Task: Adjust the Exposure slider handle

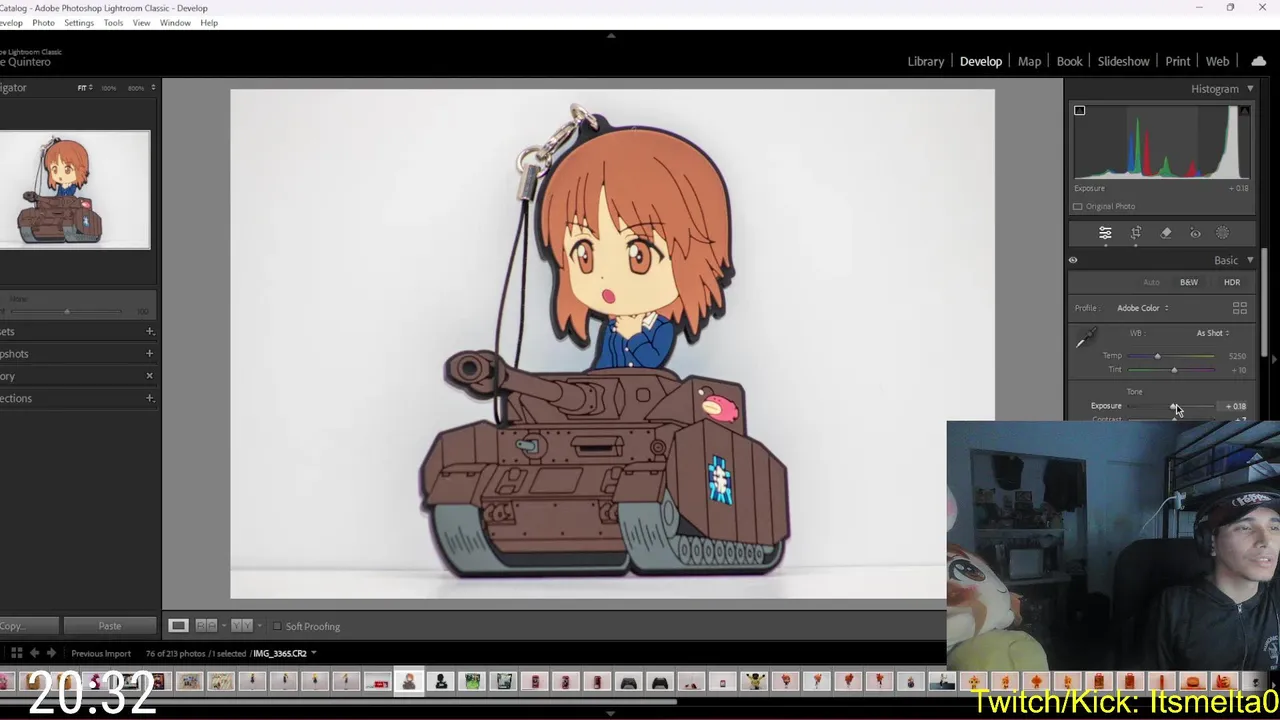Action: coord(1174,406)
